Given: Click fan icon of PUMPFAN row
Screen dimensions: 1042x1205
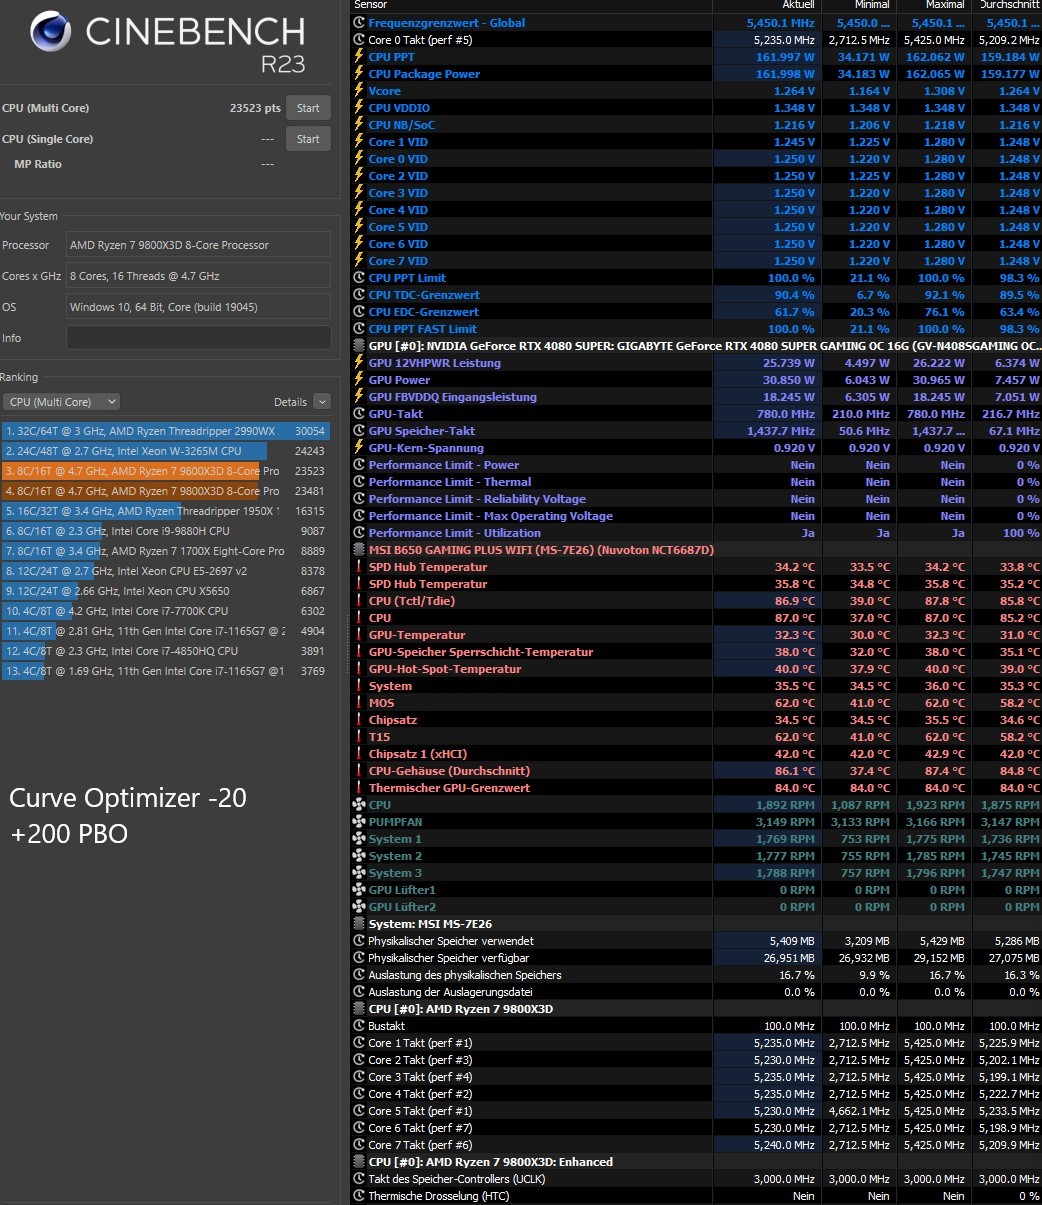Looking at the screenshot, I should pos(360,822).
